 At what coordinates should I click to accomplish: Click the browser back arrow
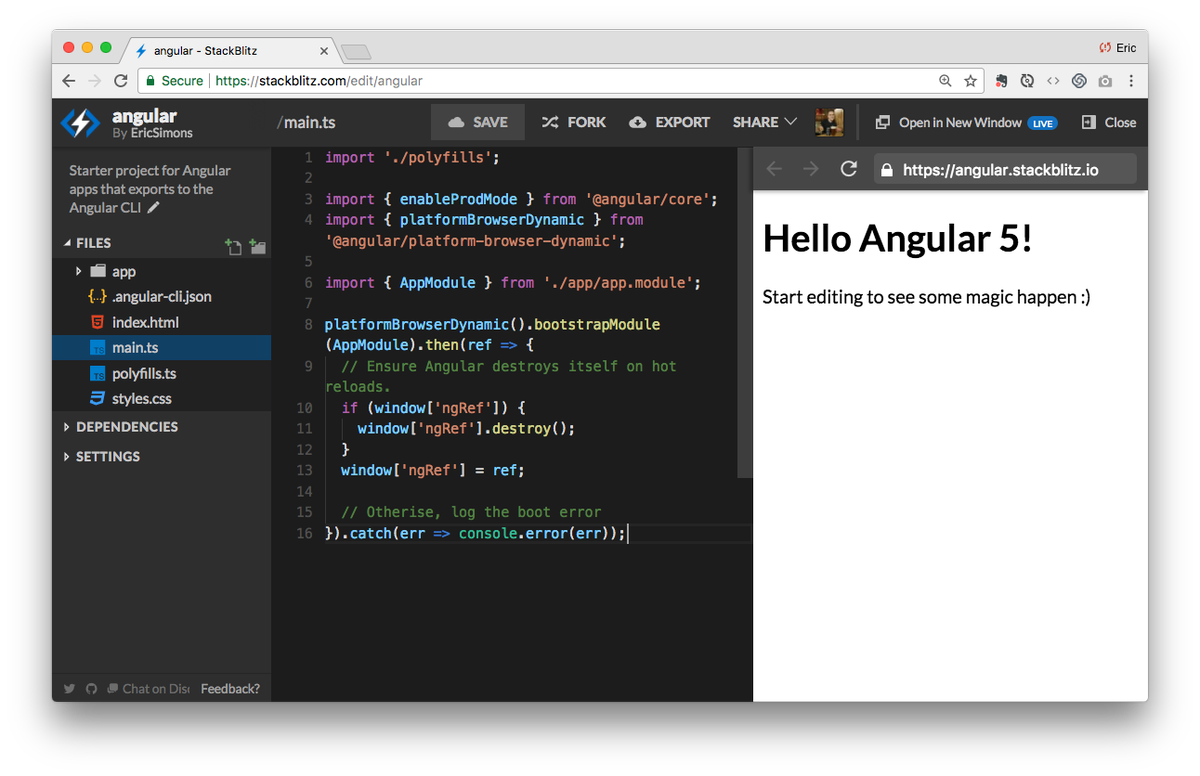point(68,81)
